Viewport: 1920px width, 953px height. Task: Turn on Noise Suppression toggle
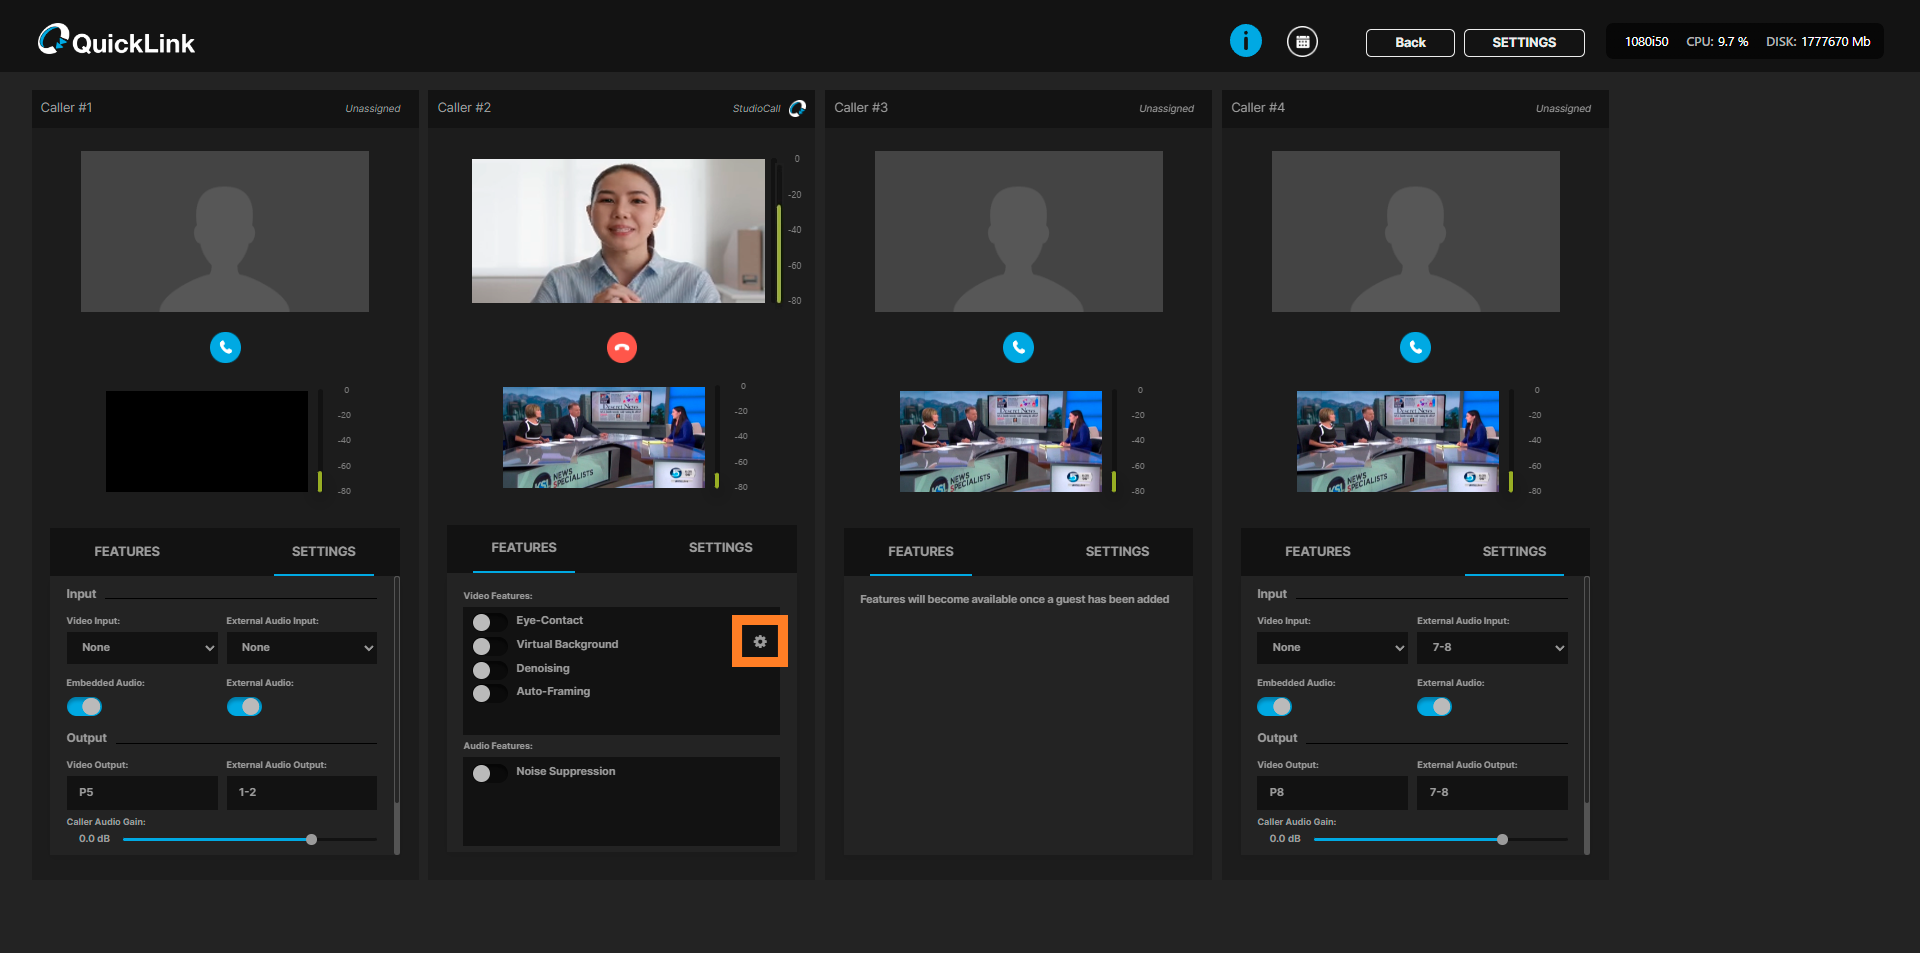(x=487, y=773)
